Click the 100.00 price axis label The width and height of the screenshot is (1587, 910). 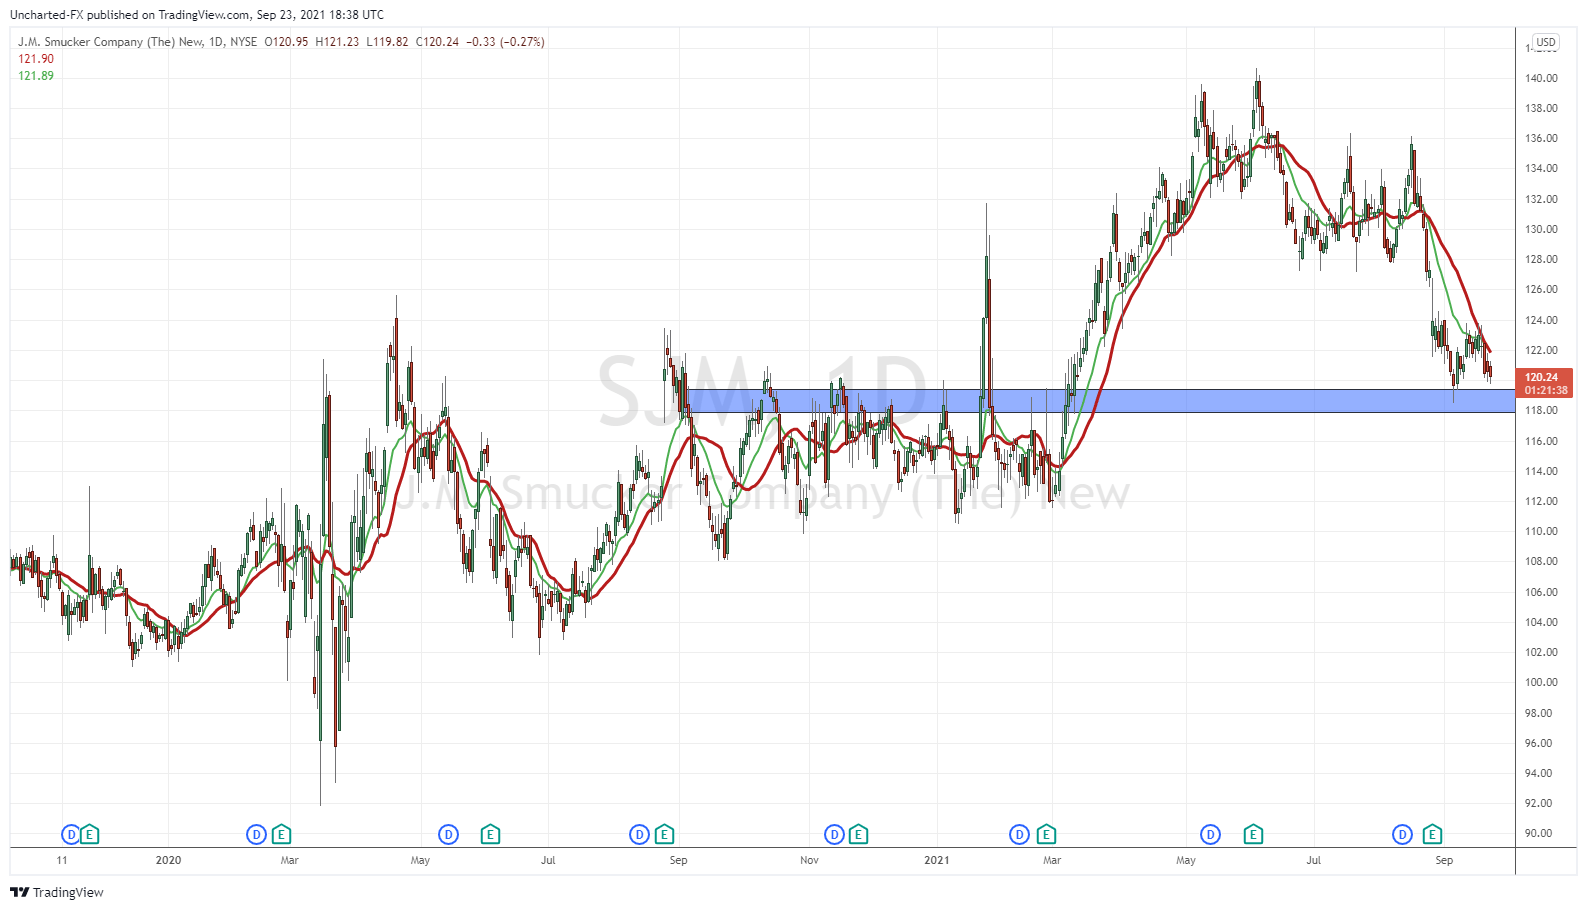click(x=1541, y=682)
